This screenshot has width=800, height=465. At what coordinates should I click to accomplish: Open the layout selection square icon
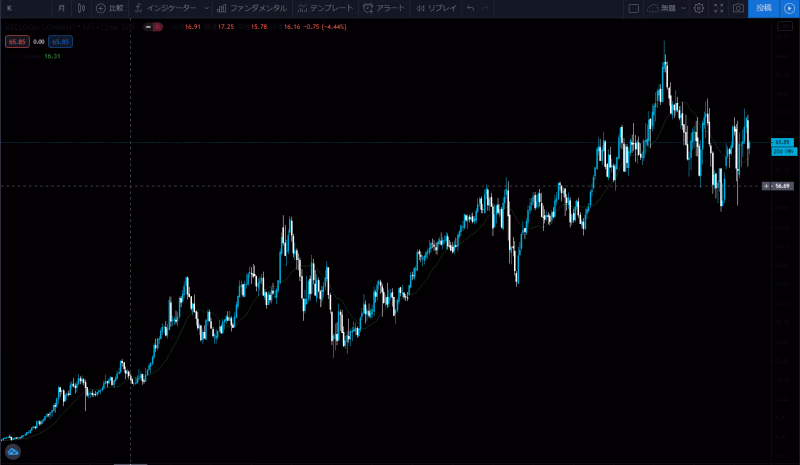pyautogui.click(x=633, y=8)
